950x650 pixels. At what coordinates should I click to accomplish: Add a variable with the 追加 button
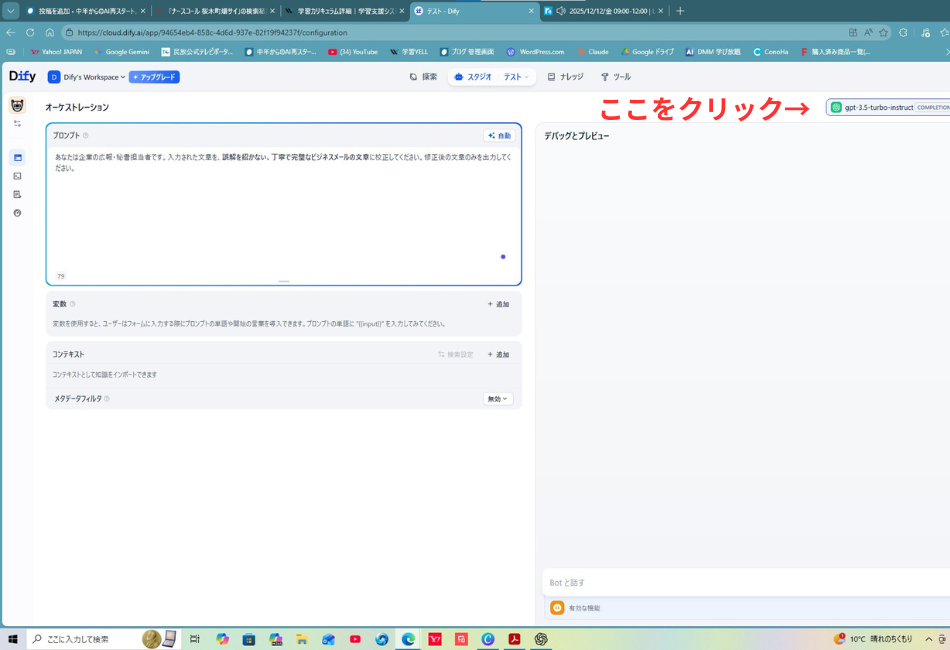(498, 303)
